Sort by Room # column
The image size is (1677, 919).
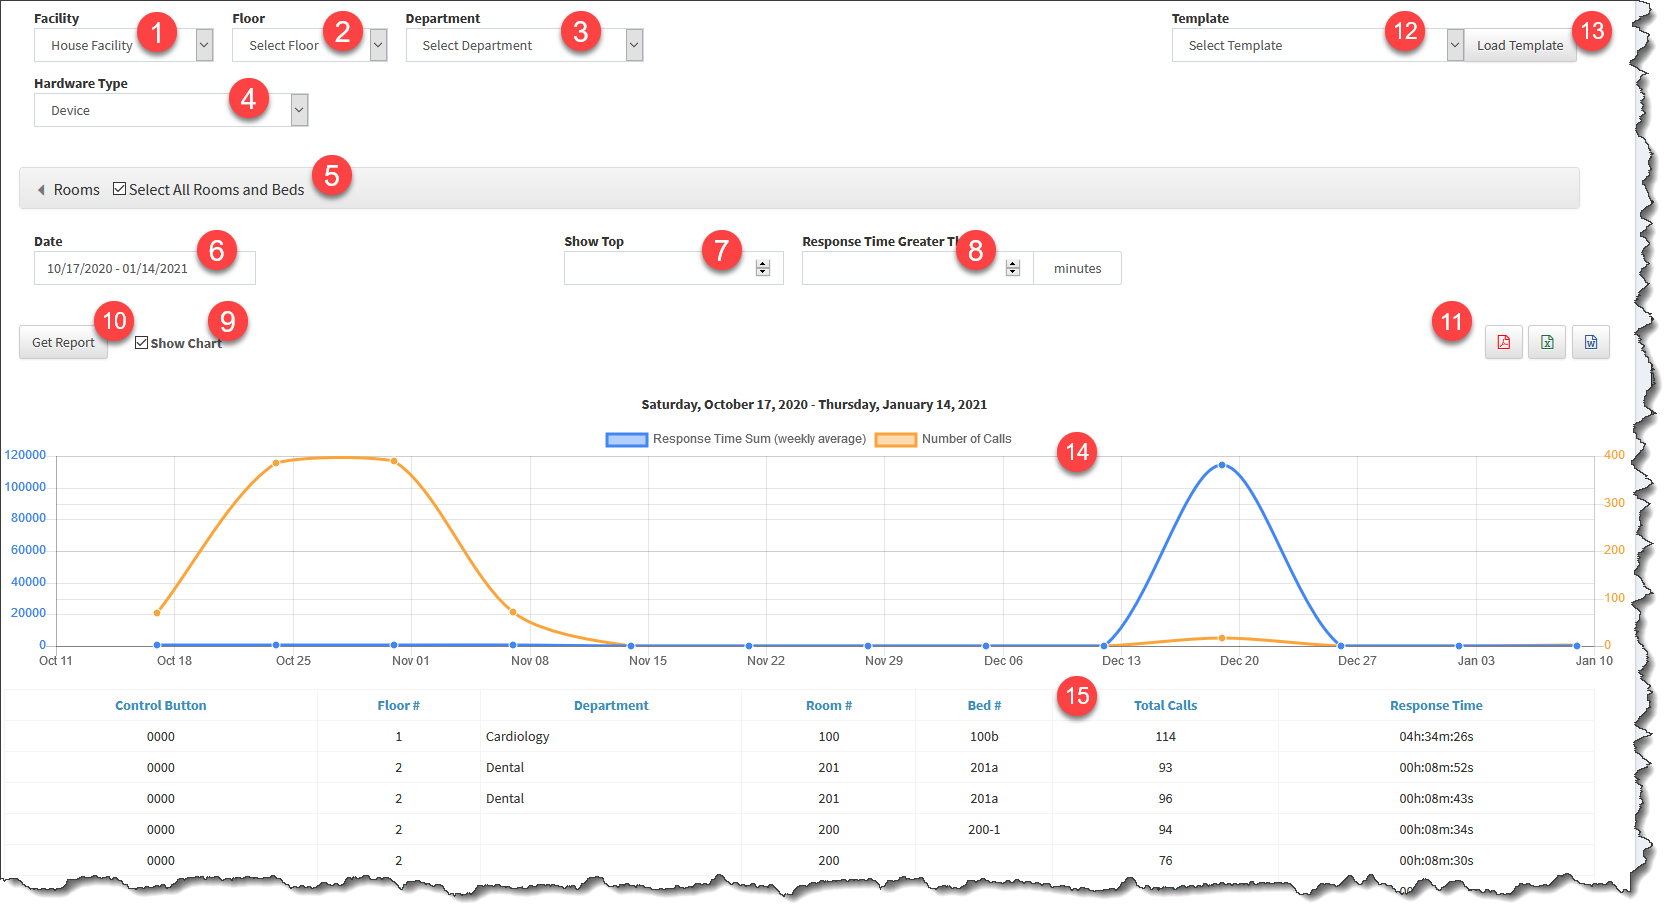[x=829, y=705]
